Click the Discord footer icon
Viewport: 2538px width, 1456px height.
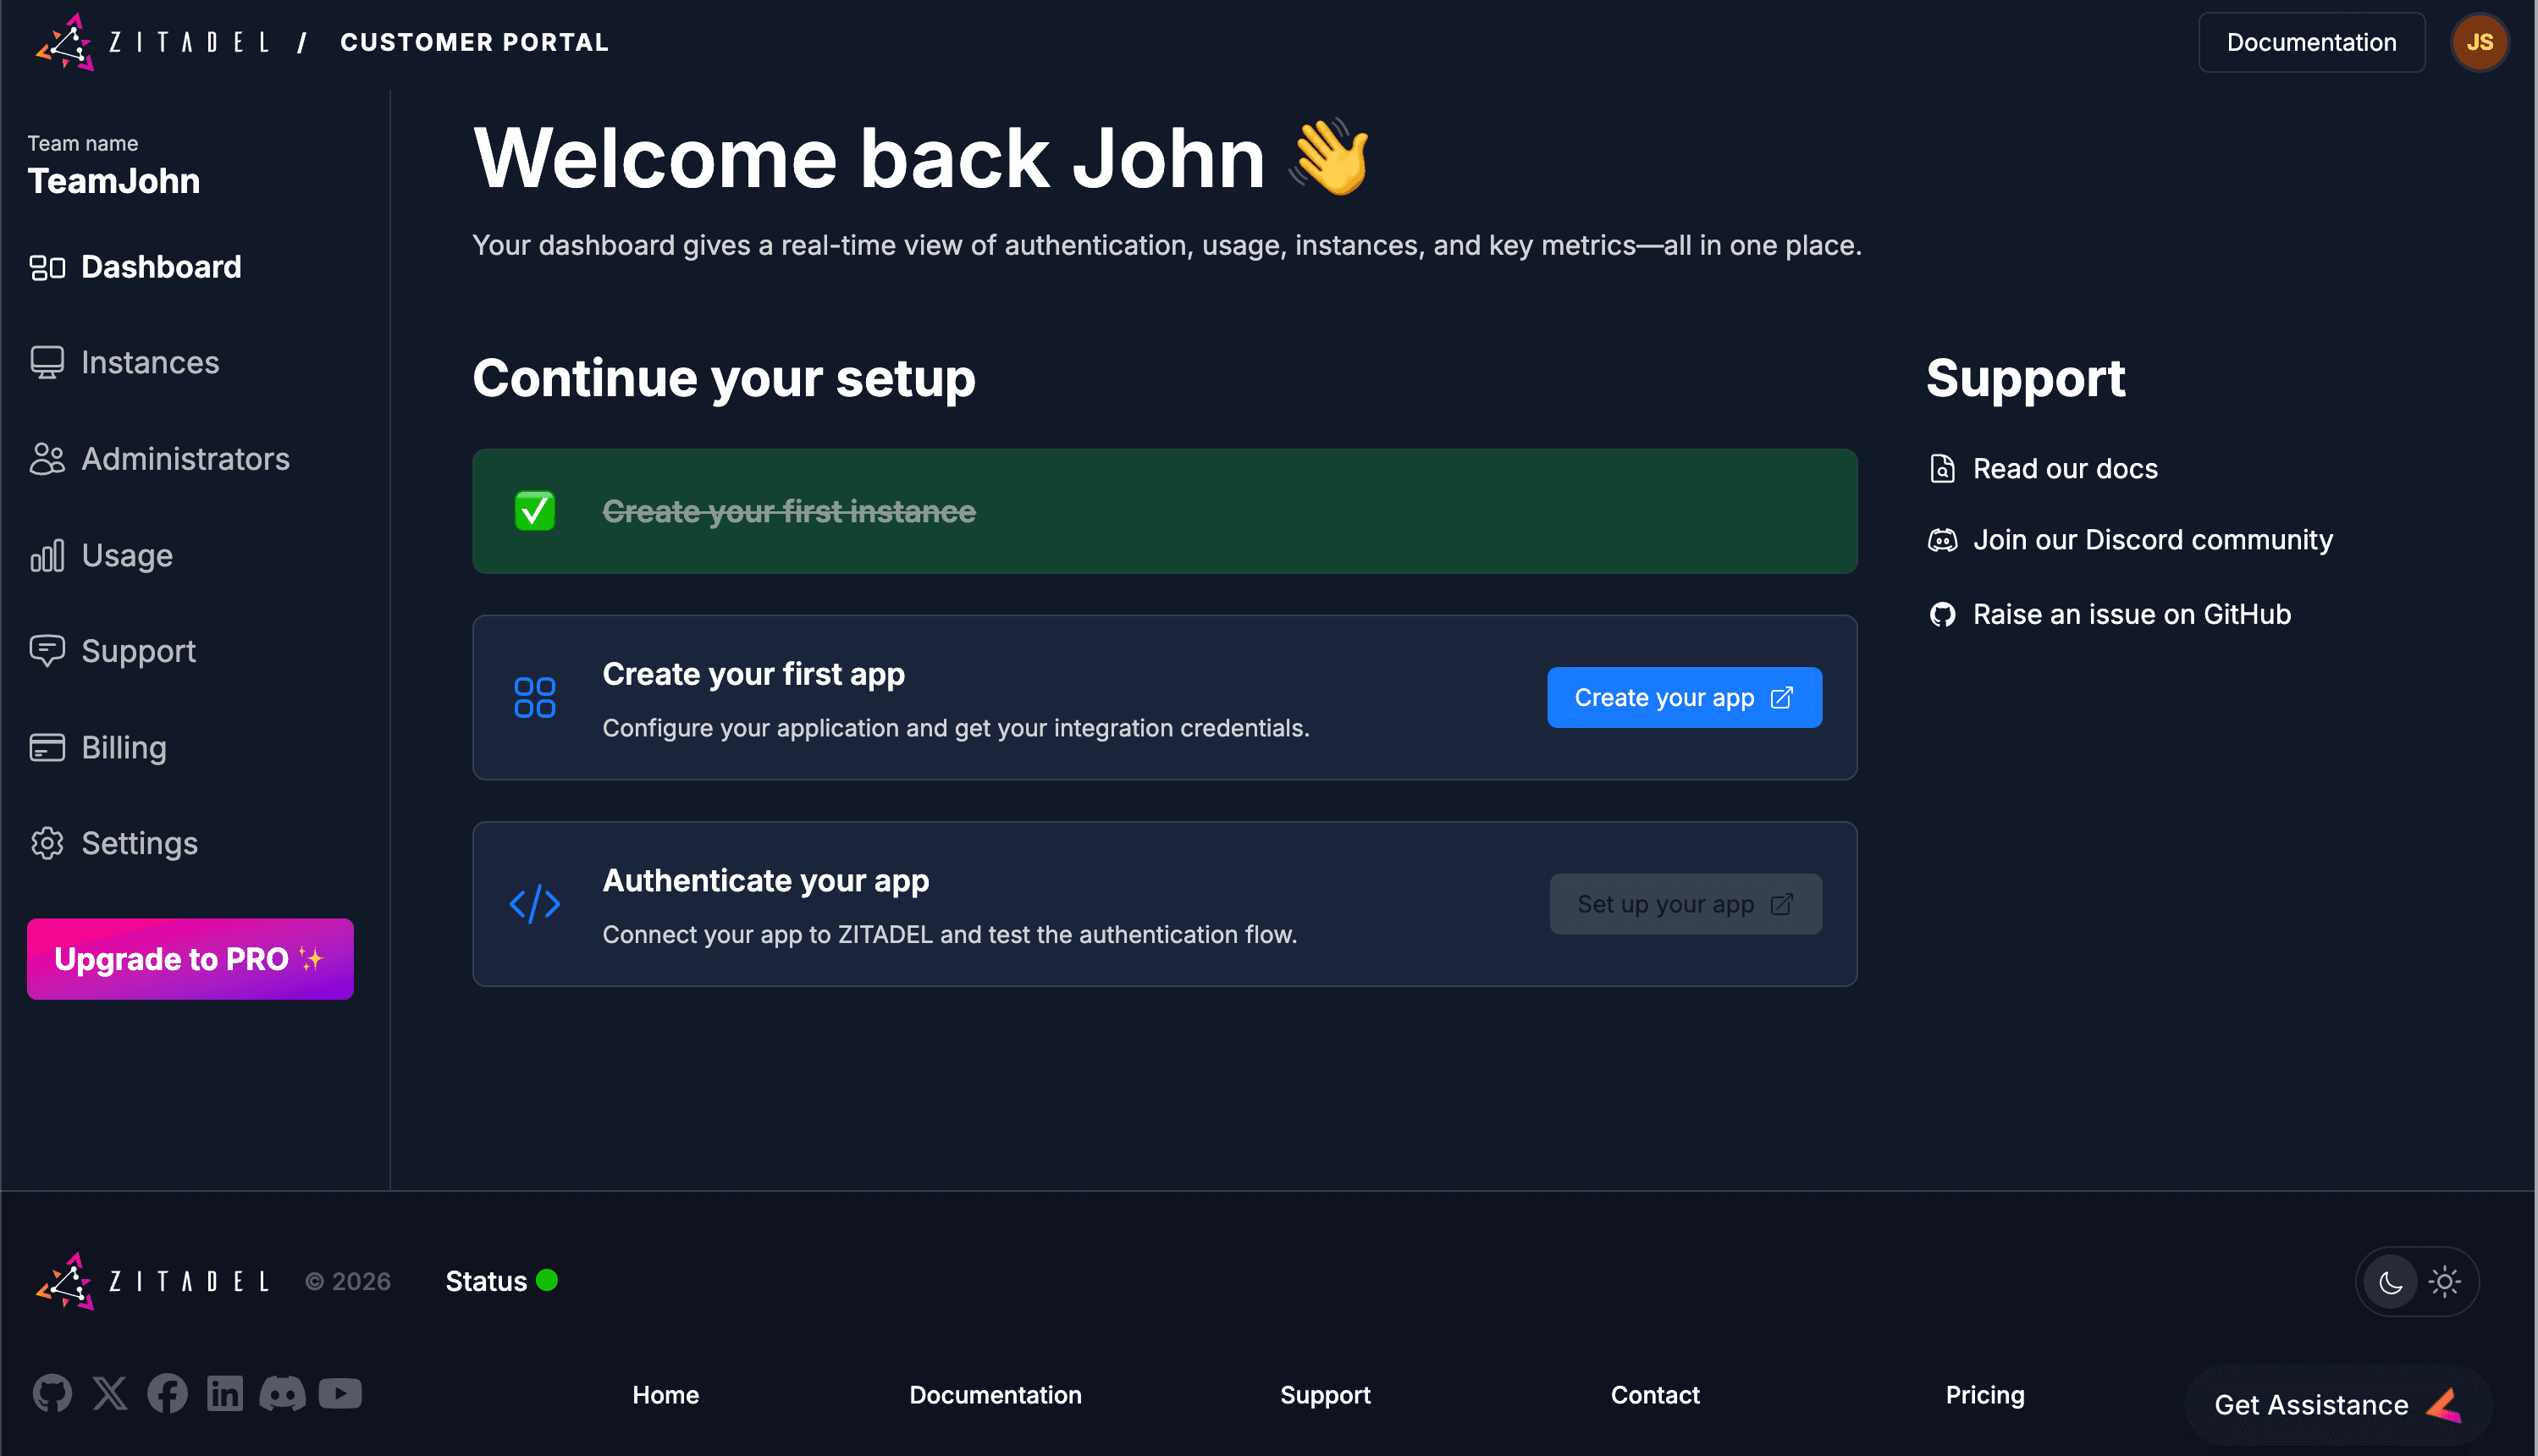(282, 1393)
